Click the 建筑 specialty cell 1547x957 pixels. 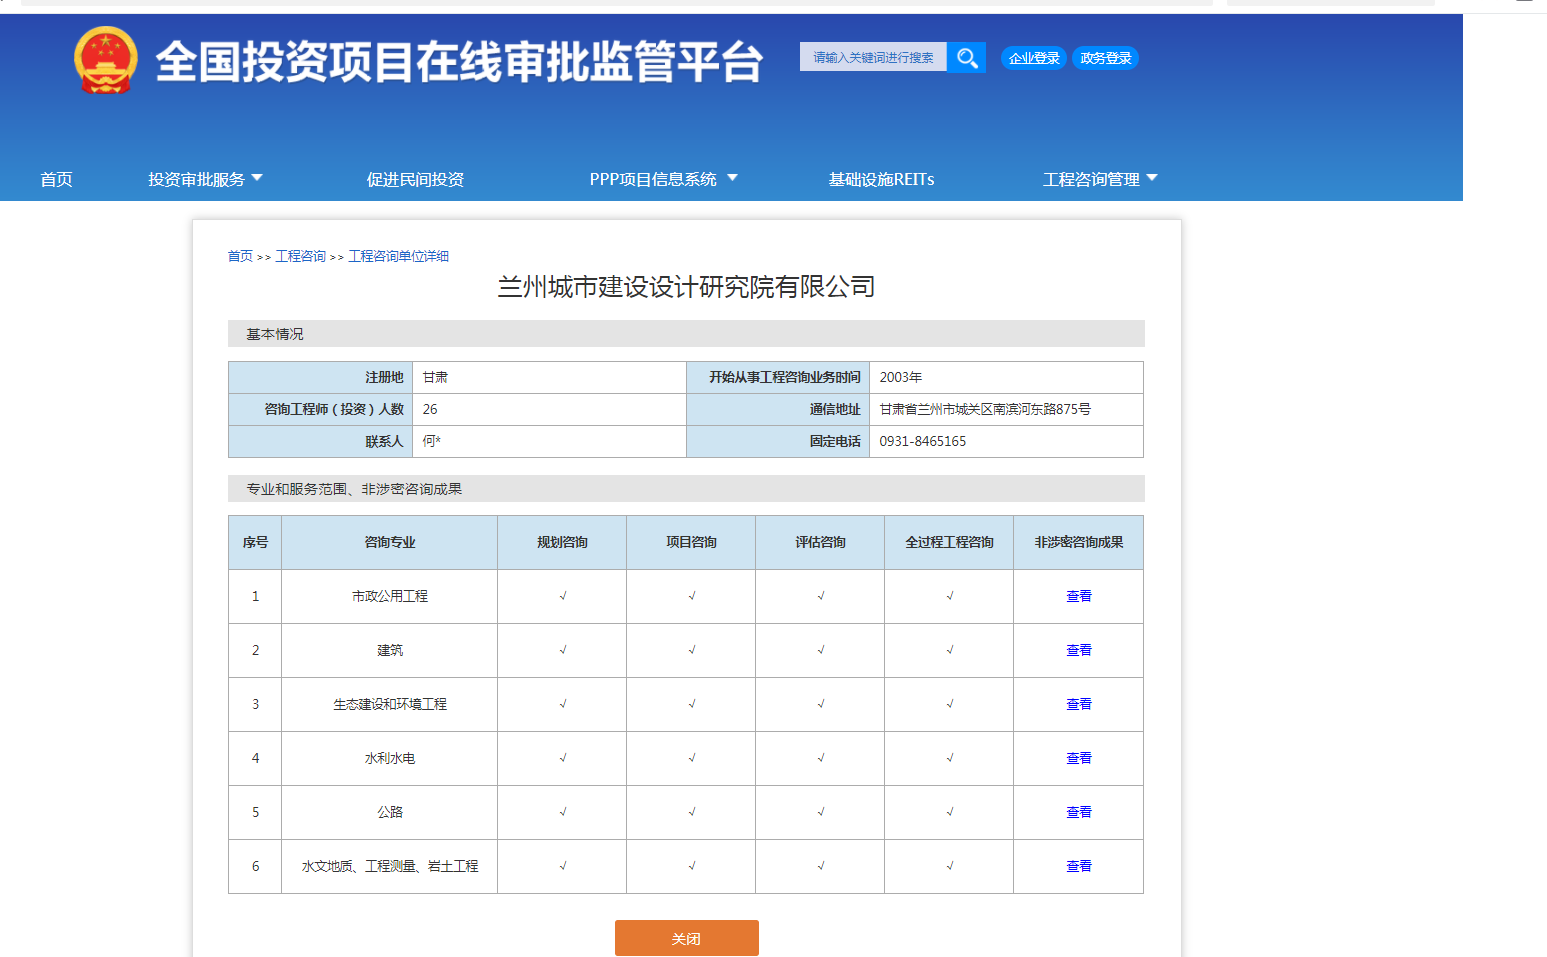pos(389,650)
